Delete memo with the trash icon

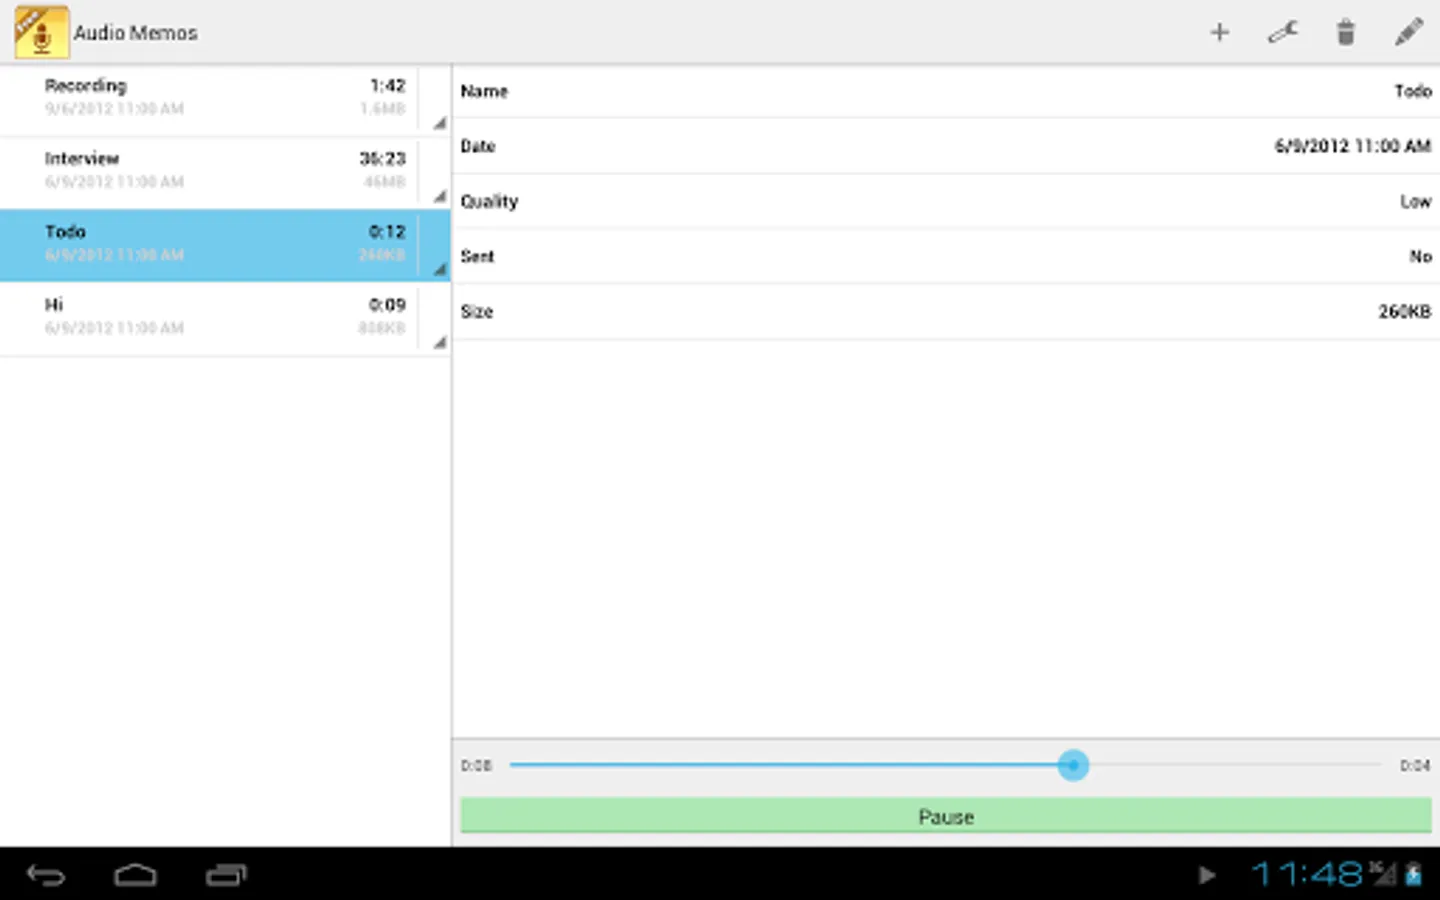tap(1346, 33)
